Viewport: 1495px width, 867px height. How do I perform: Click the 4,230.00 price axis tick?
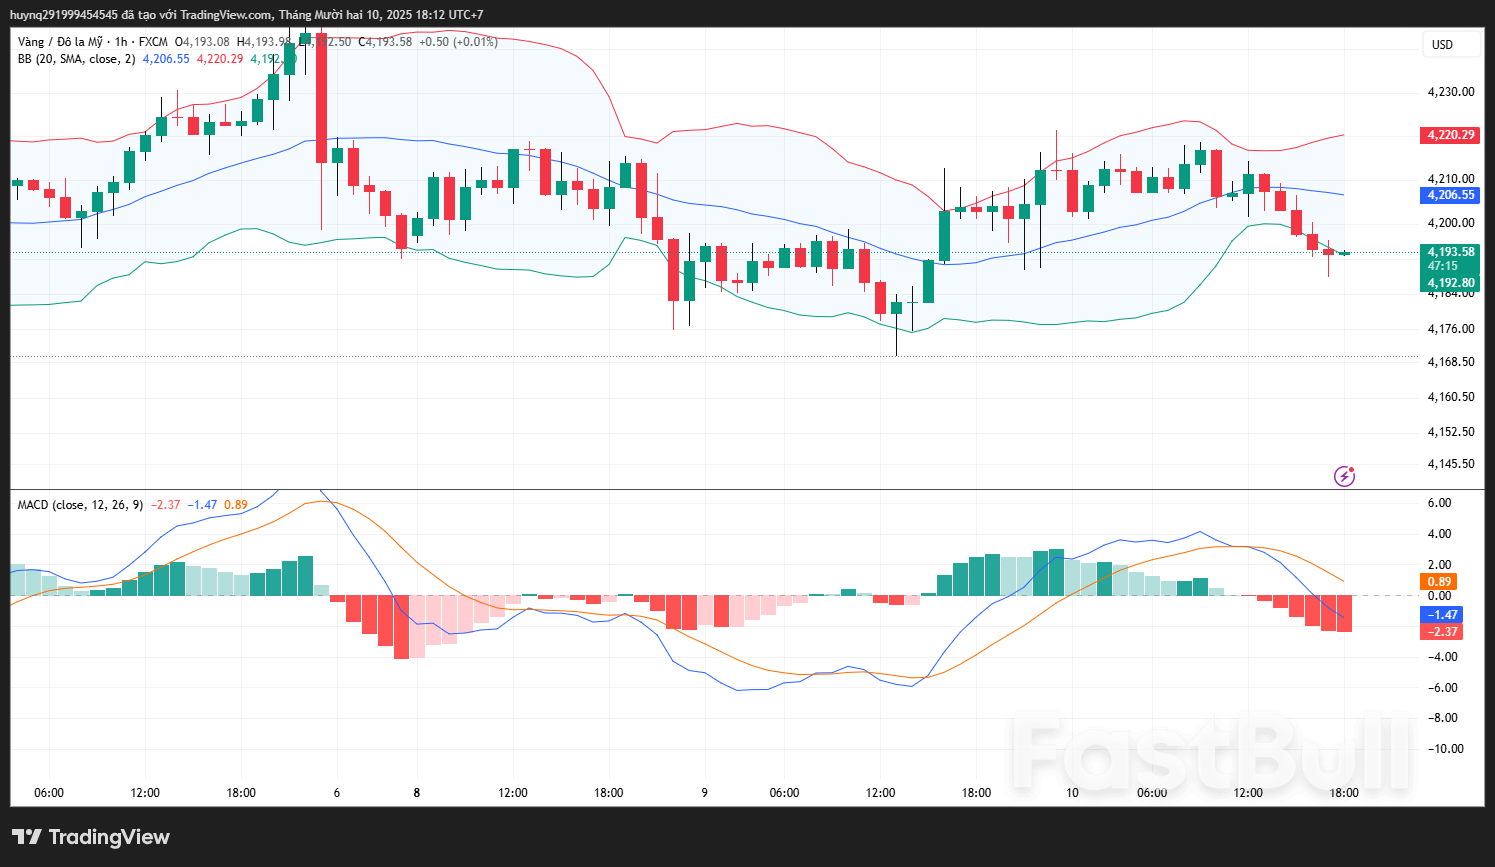point(1450,92)
